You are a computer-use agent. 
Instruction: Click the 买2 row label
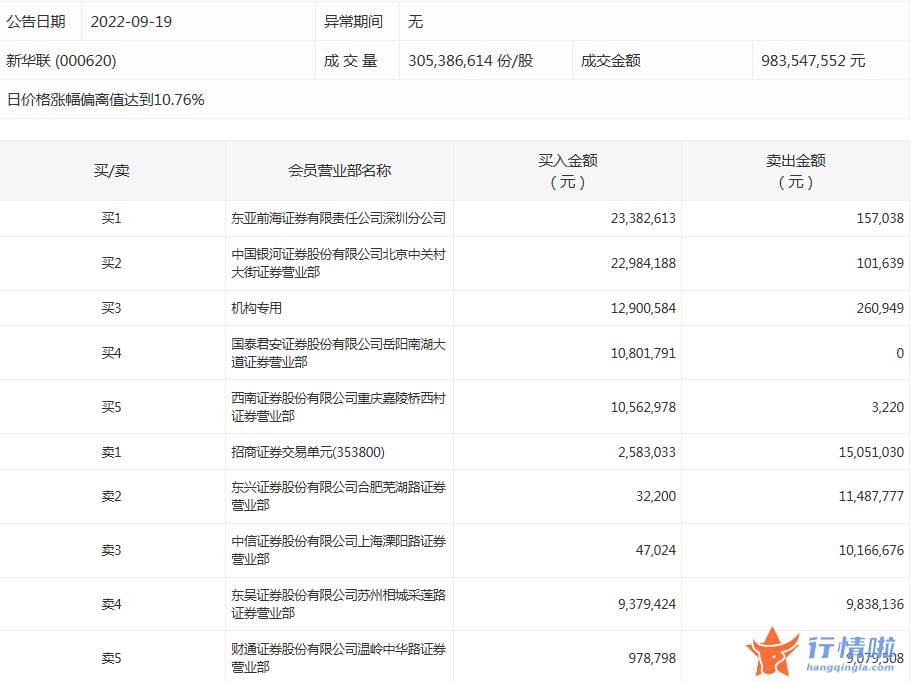[112, 263]
